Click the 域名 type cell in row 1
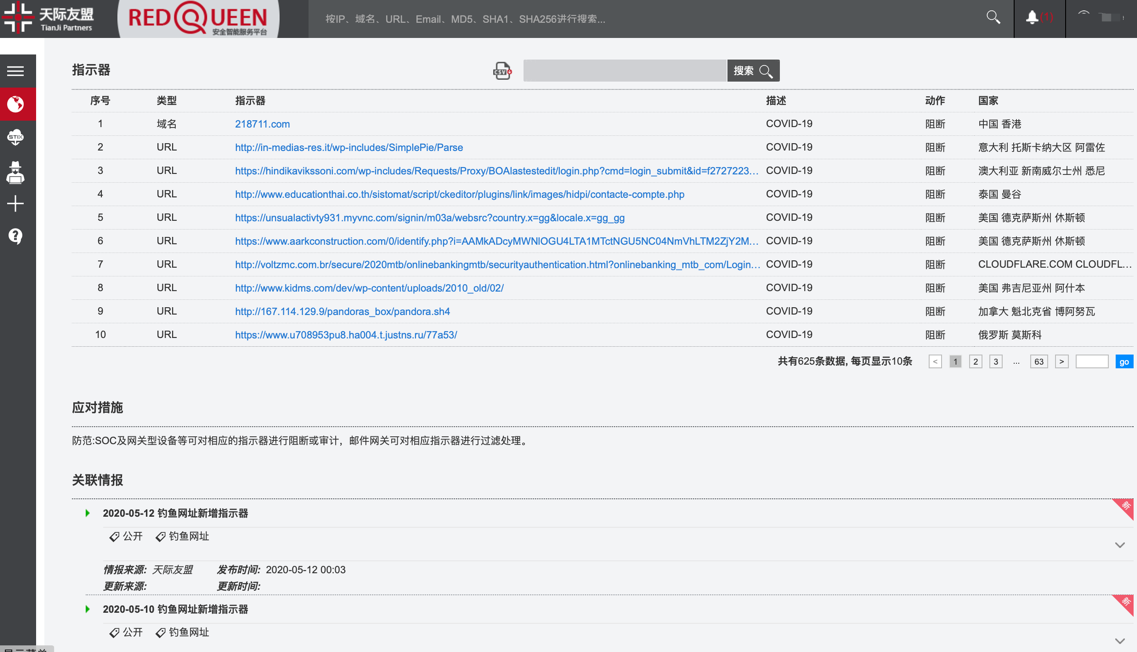 [167, 124]
